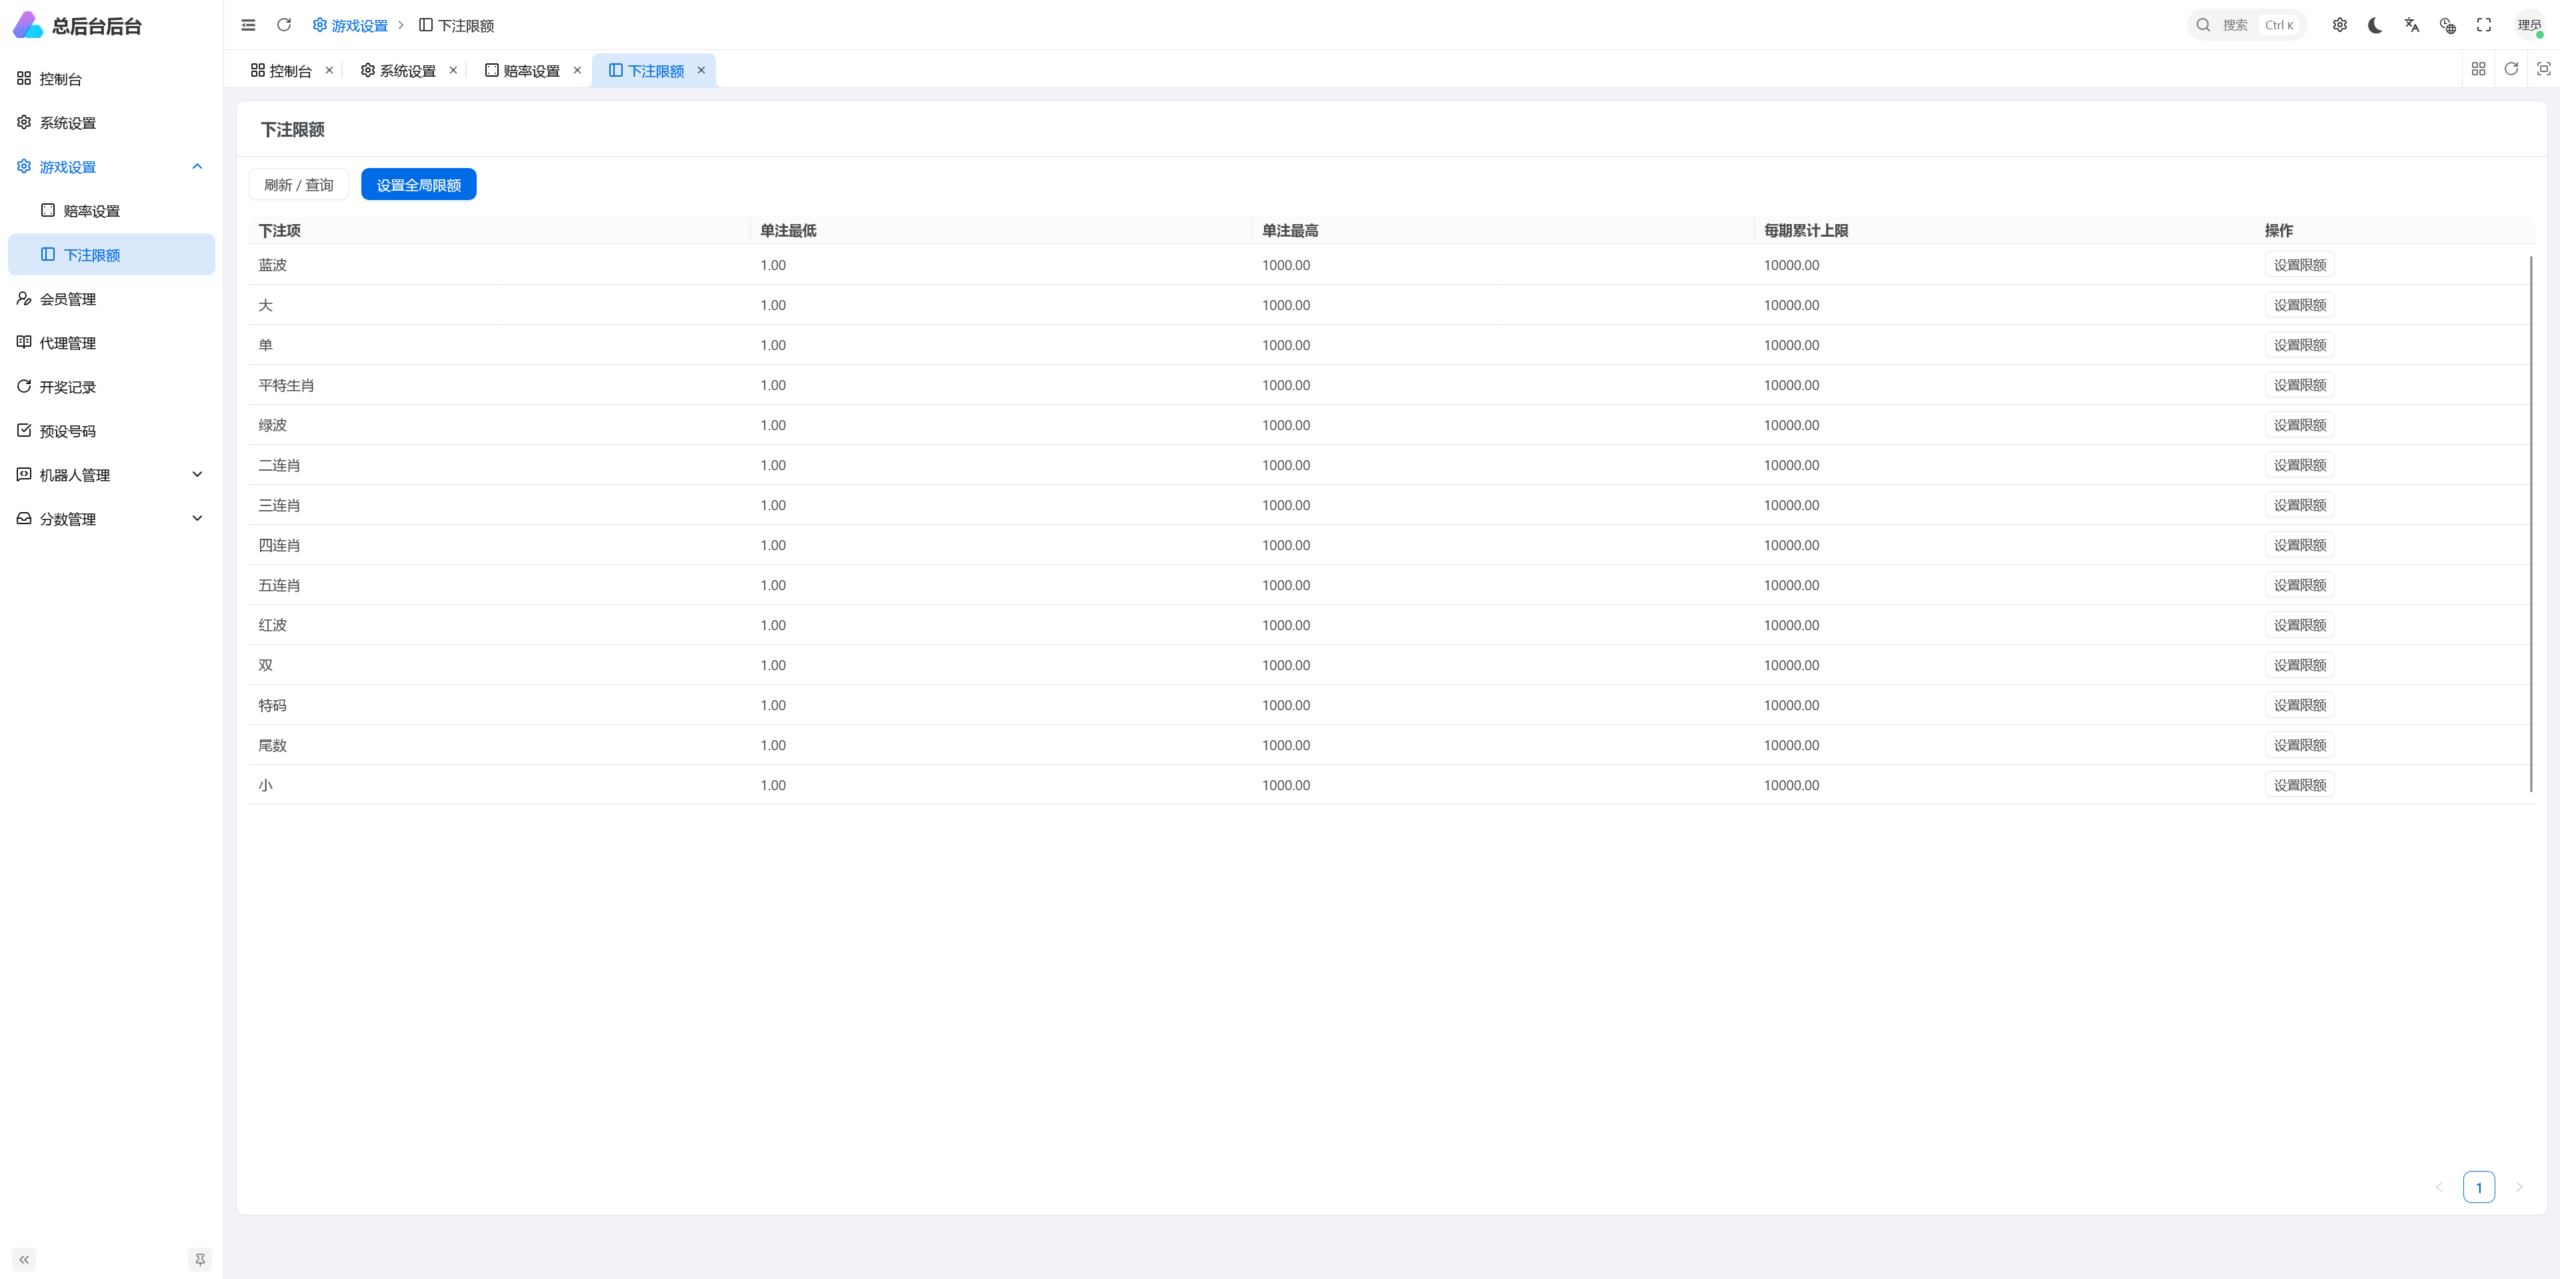Click the table's vertical scrollbar
The width and height of the screenshot is (2560, 1279).
point(2531,524)
